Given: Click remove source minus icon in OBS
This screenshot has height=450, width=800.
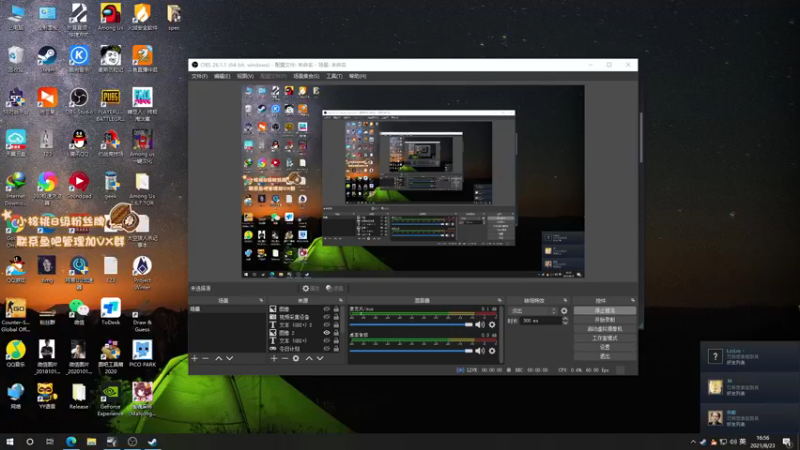Looking at the screenshot, I should point(285,358).
